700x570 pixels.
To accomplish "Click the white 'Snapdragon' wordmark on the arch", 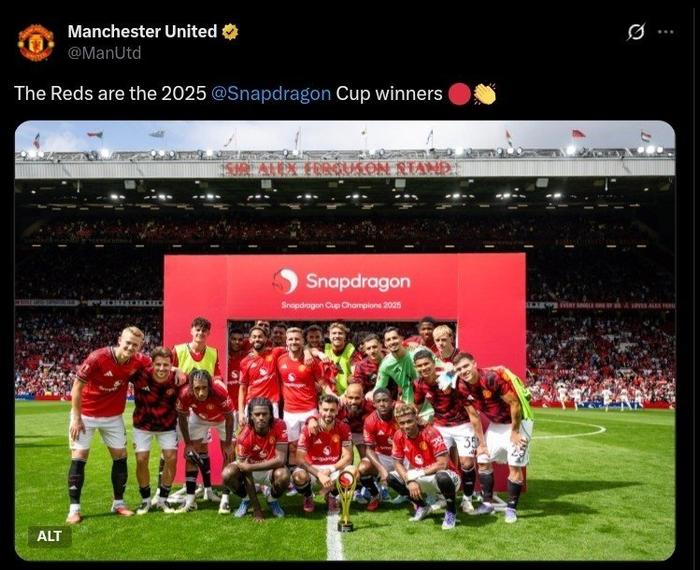I will [358, 282].
